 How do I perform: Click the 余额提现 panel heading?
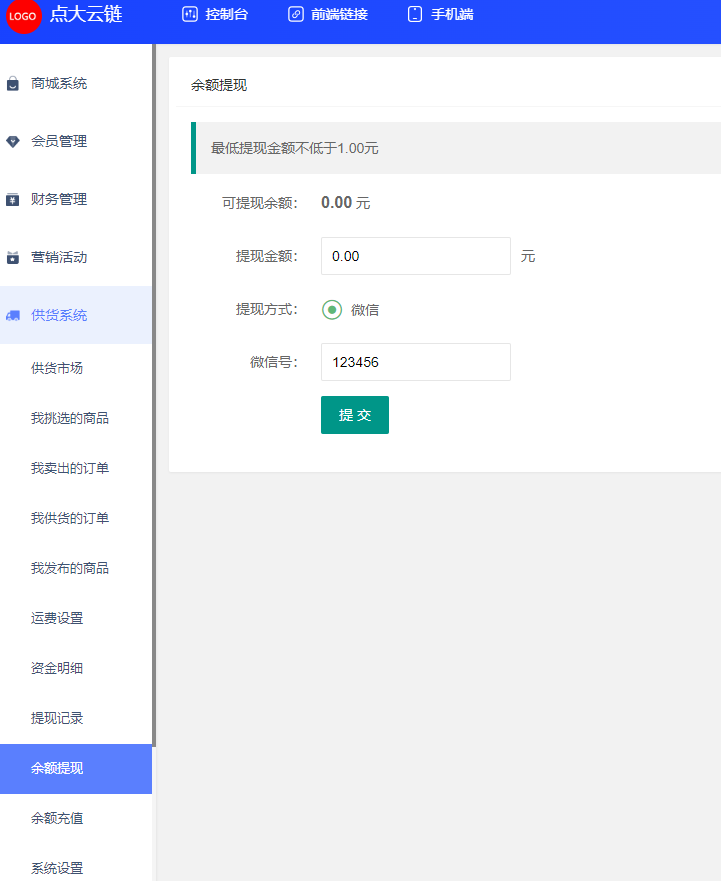pyautogui.click(x=219, y=85)
